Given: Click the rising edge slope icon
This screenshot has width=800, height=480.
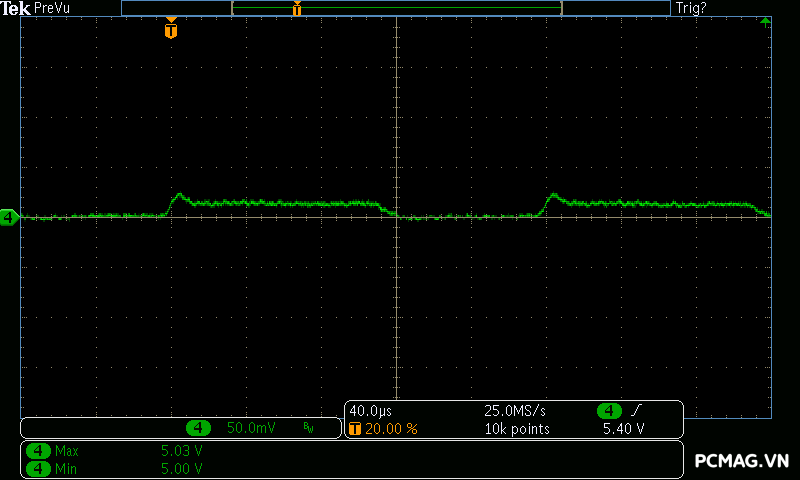Looking at the screenshot, I should tap(637, 411).
